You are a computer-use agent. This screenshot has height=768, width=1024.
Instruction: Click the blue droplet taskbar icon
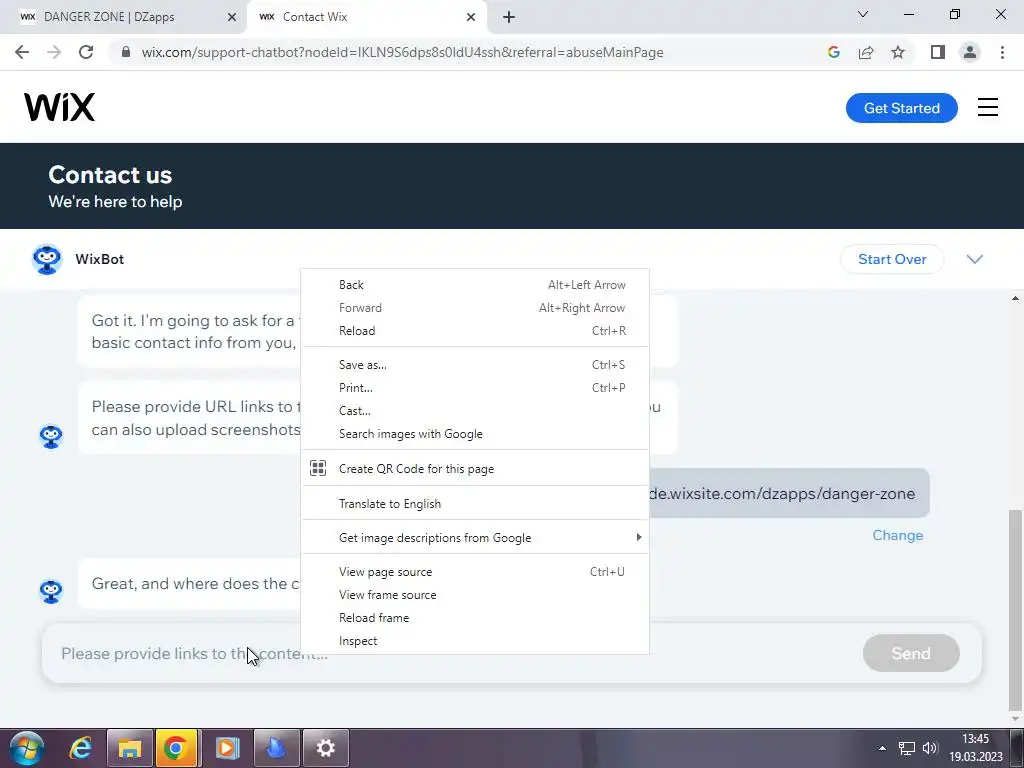[x=276, y=748]
